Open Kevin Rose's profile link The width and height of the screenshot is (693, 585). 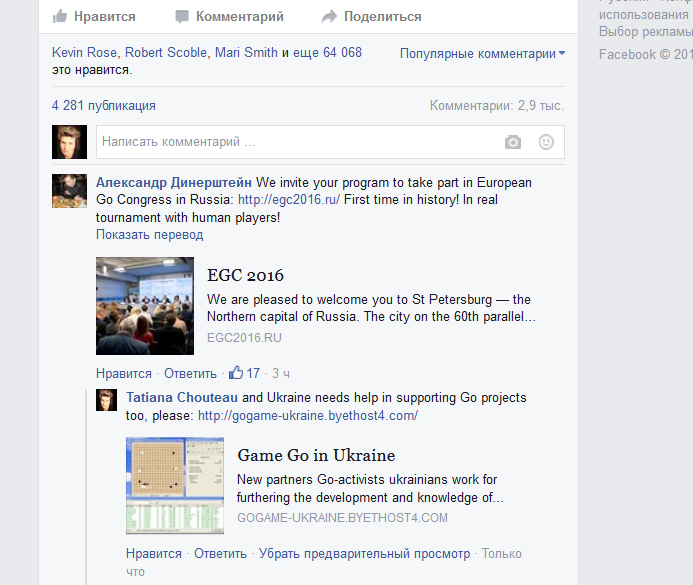coord(85,52)
